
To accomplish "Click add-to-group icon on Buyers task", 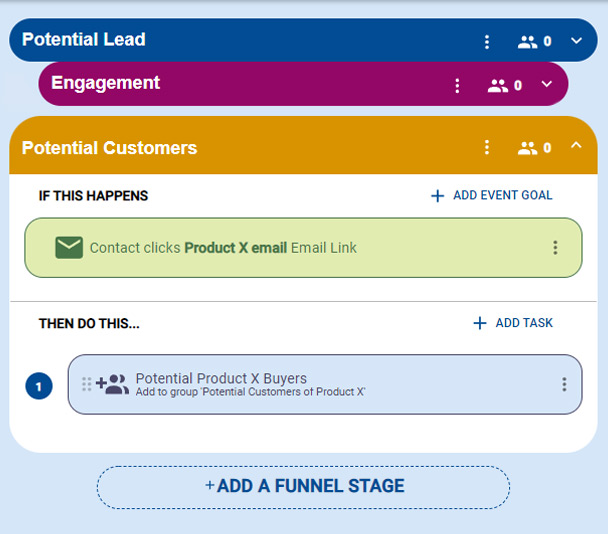I will 112,384.
